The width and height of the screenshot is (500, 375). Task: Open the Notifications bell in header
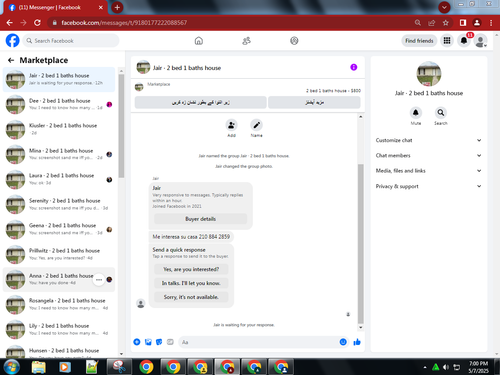coord(464,41)
